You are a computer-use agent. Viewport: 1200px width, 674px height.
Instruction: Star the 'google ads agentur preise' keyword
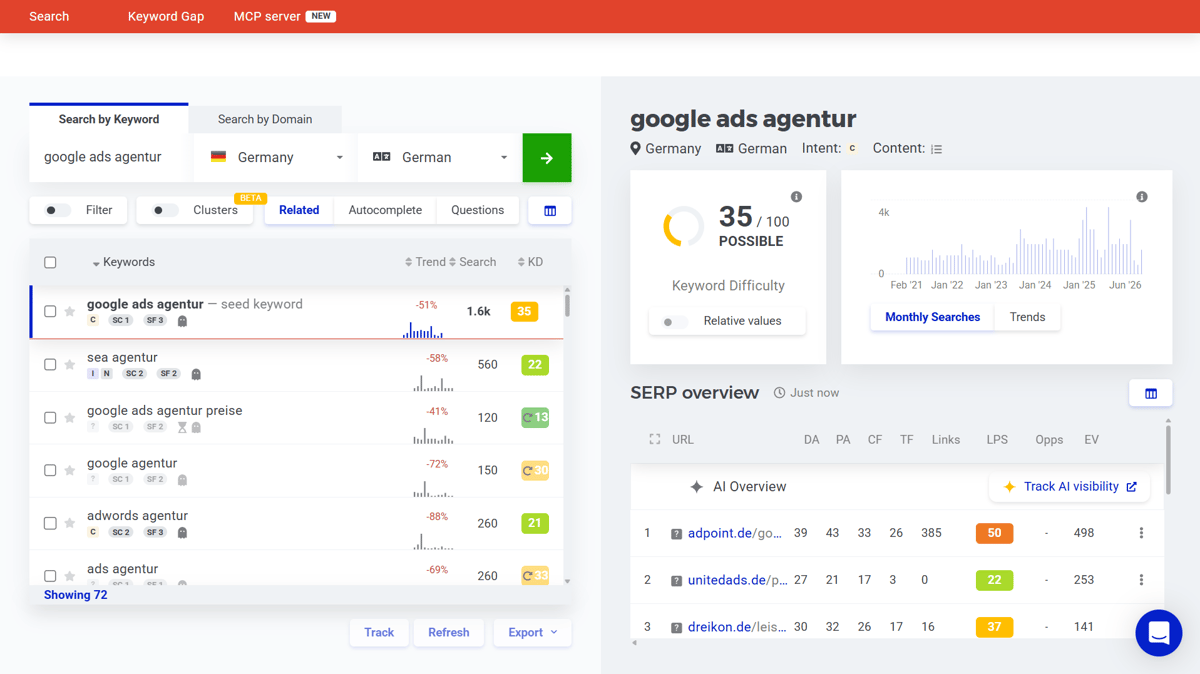(70, 418)
